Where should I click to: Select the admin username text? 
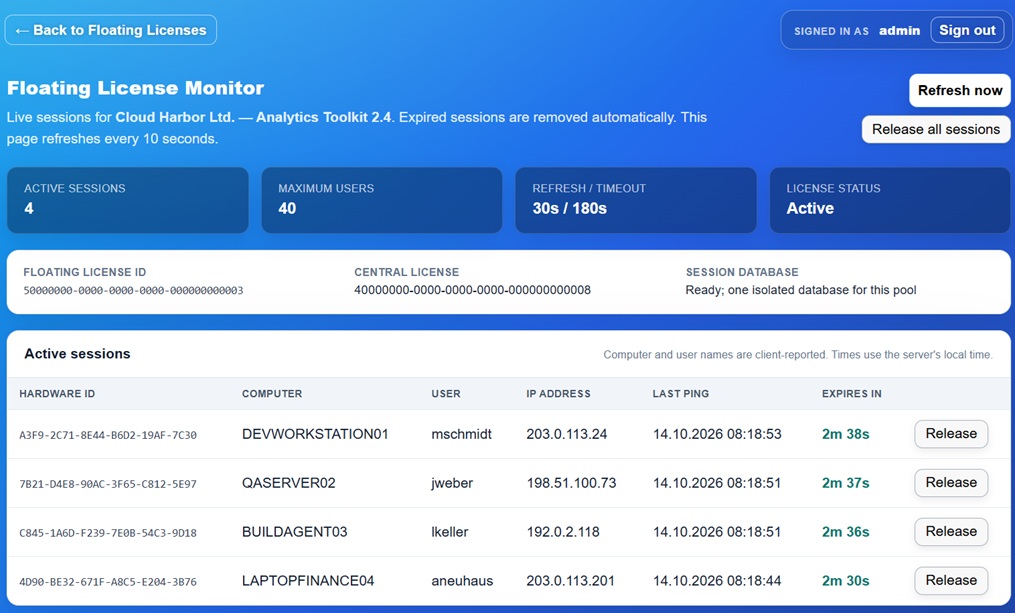(x=899, y=30)
